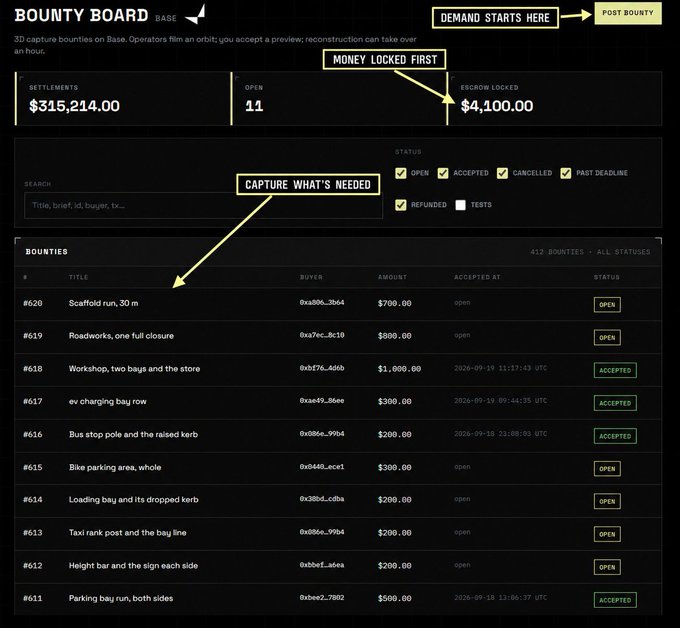The height and width of the screenshot is (628, 680).
Task: Click the OPEN badge on Roadworks row
Action: click(x=607, y=338)
